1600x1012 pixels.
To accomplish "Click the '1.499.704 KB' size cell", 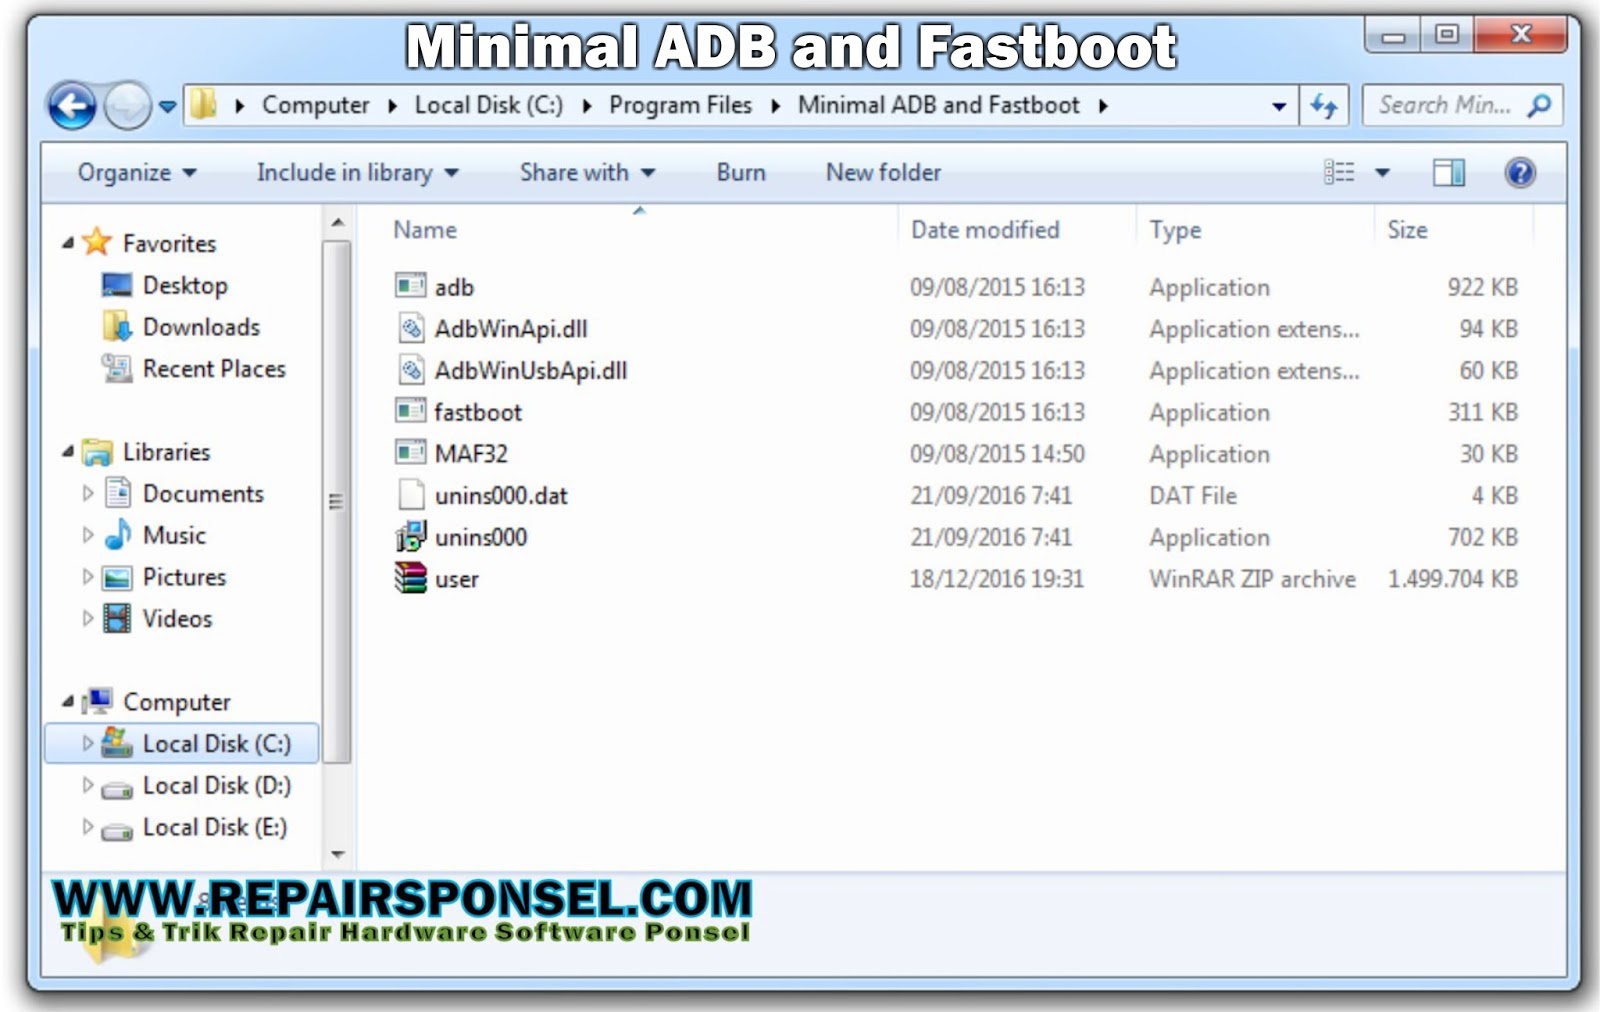I will pos(1452,579).
